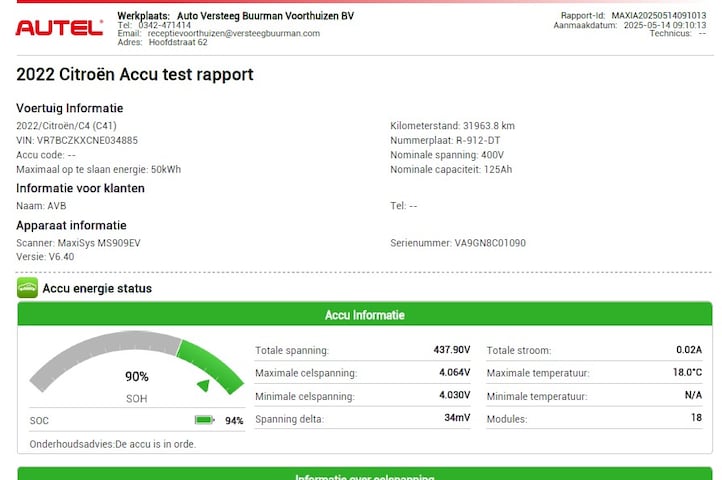Click Versie: V6.40
Viewport: 722px width, 480px height.
click(x=45, y=257)
